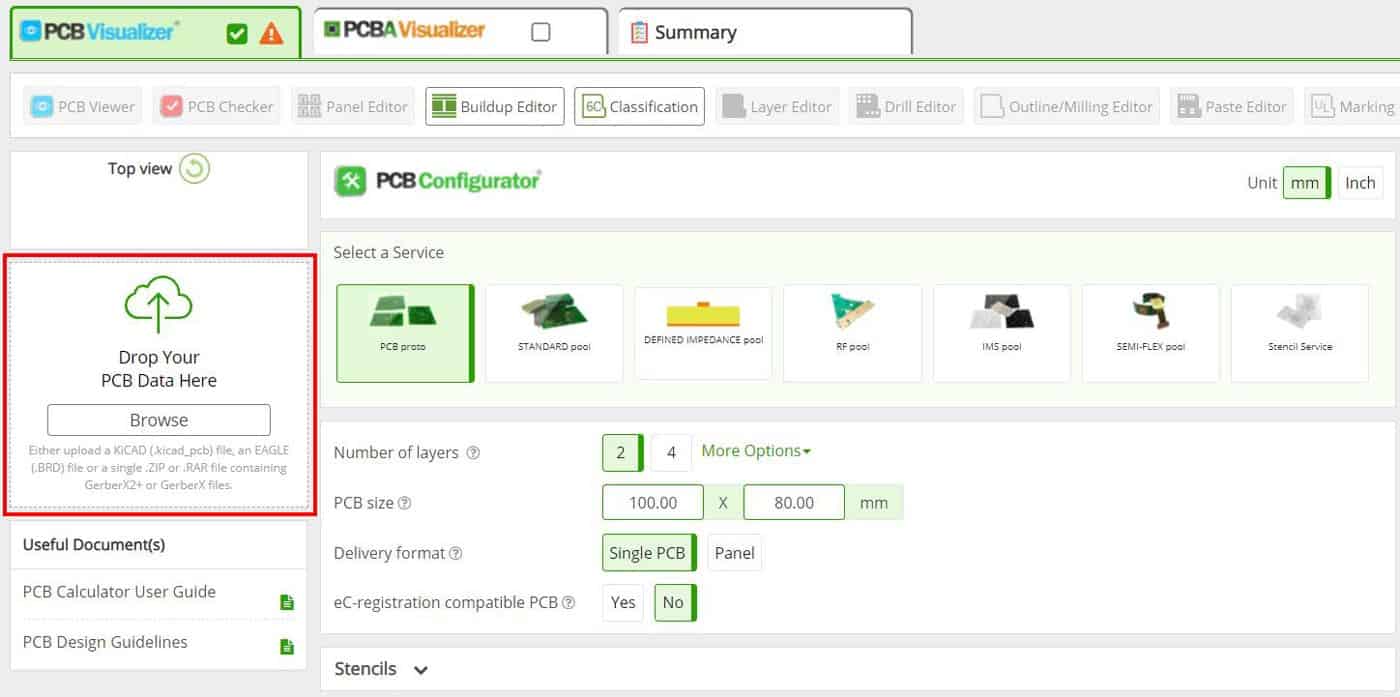Tick the PCBA Visualizer checkbox
This screenshot has width=1400, height=697.
tap(541, 32)
